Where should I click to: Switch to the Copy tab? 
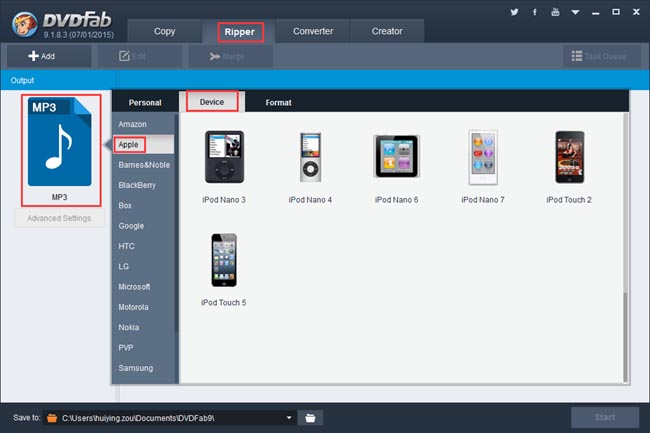[x=165, y=31]
